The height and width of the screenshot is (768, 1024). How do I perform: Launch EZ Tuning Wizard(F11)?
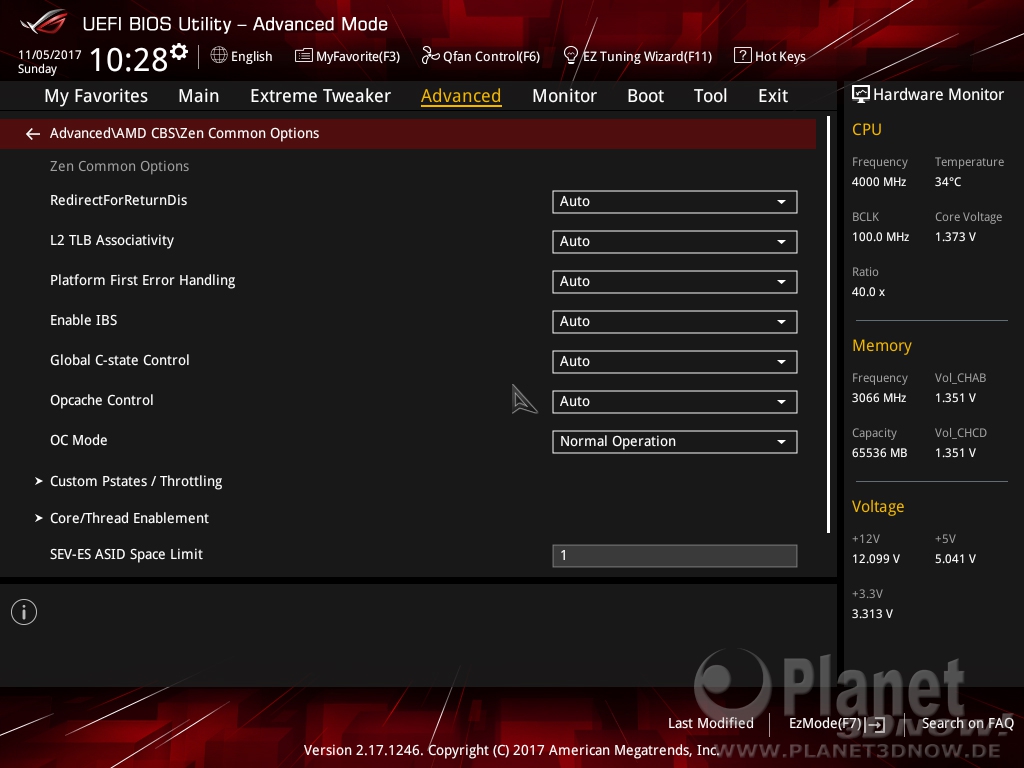[637, 56]
